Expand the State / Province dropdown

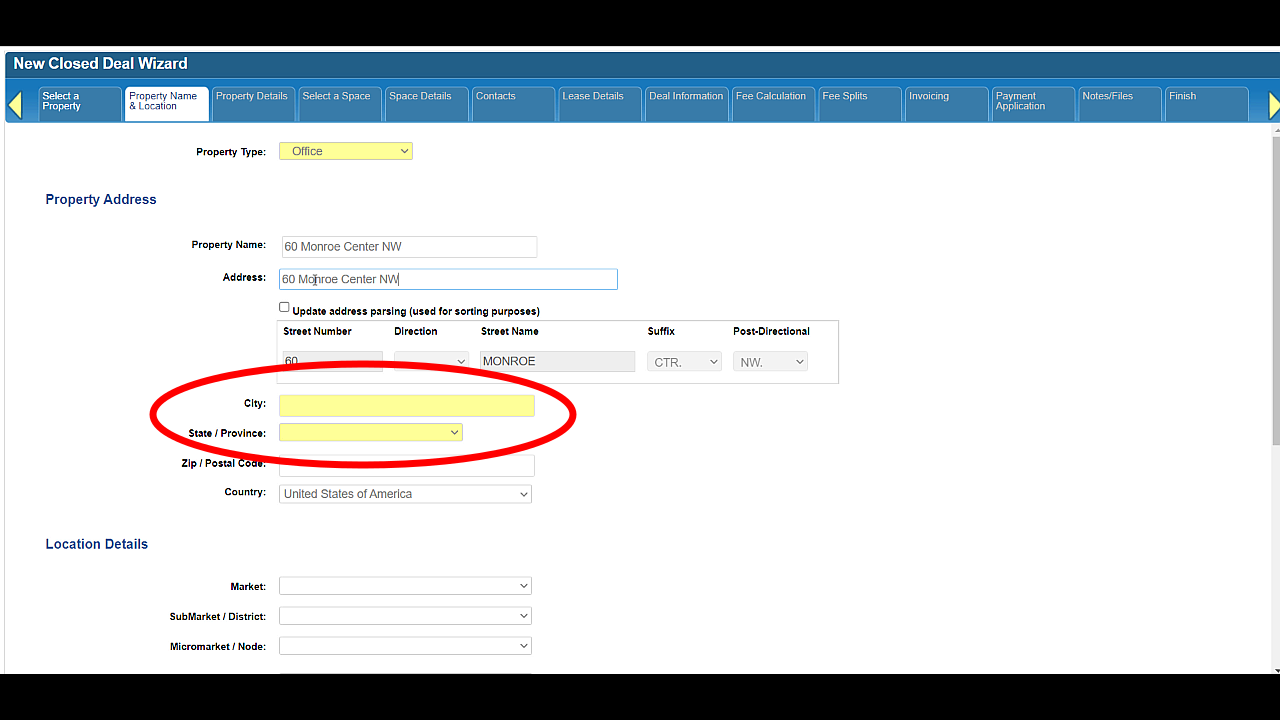(371, 432)
